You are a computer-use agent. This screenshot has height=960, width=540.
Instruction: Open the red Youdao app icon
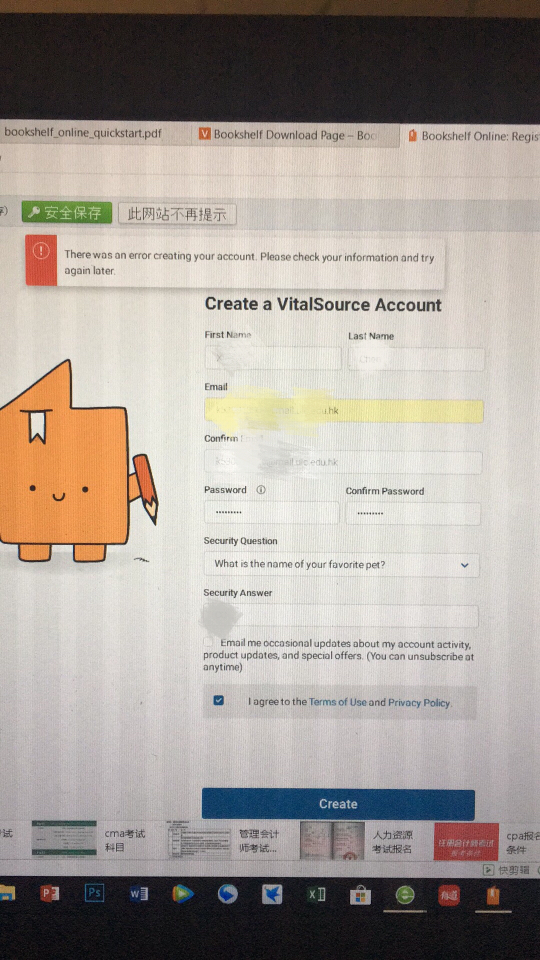point(449,895)
